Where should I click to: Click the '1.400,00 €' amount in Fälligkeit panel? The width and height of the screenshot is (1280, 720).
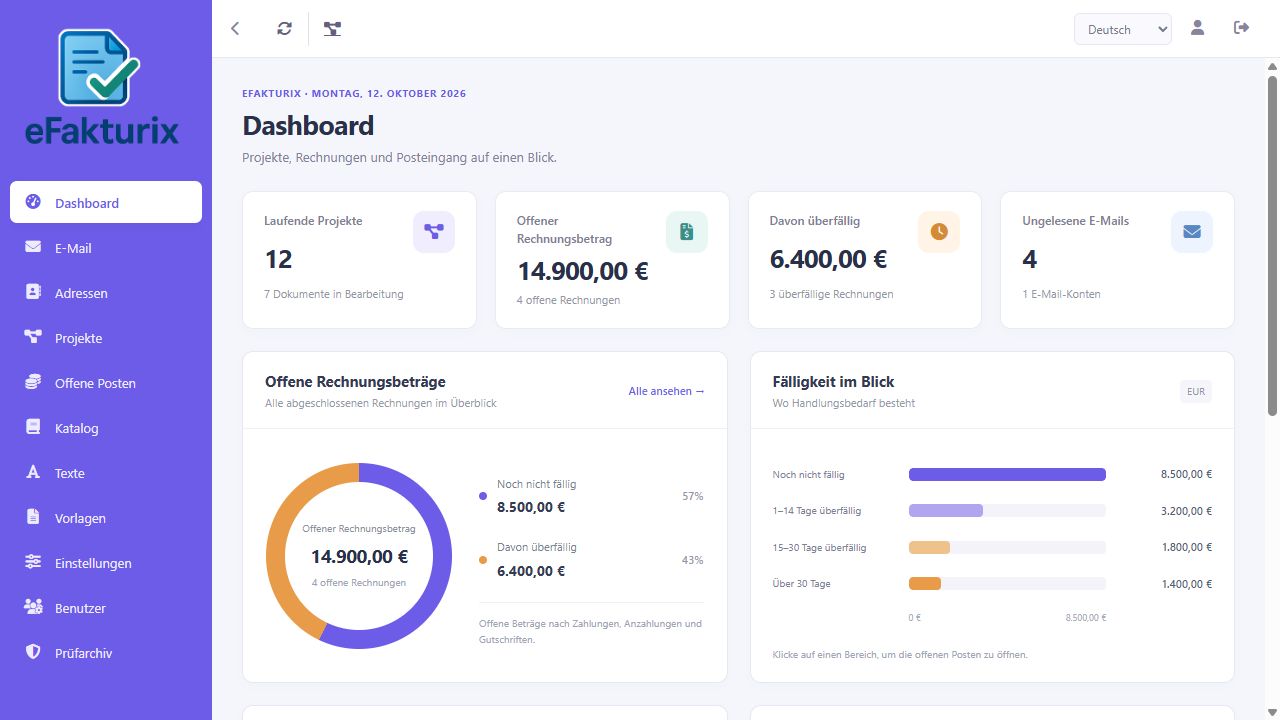click(x=1187, y=584)
